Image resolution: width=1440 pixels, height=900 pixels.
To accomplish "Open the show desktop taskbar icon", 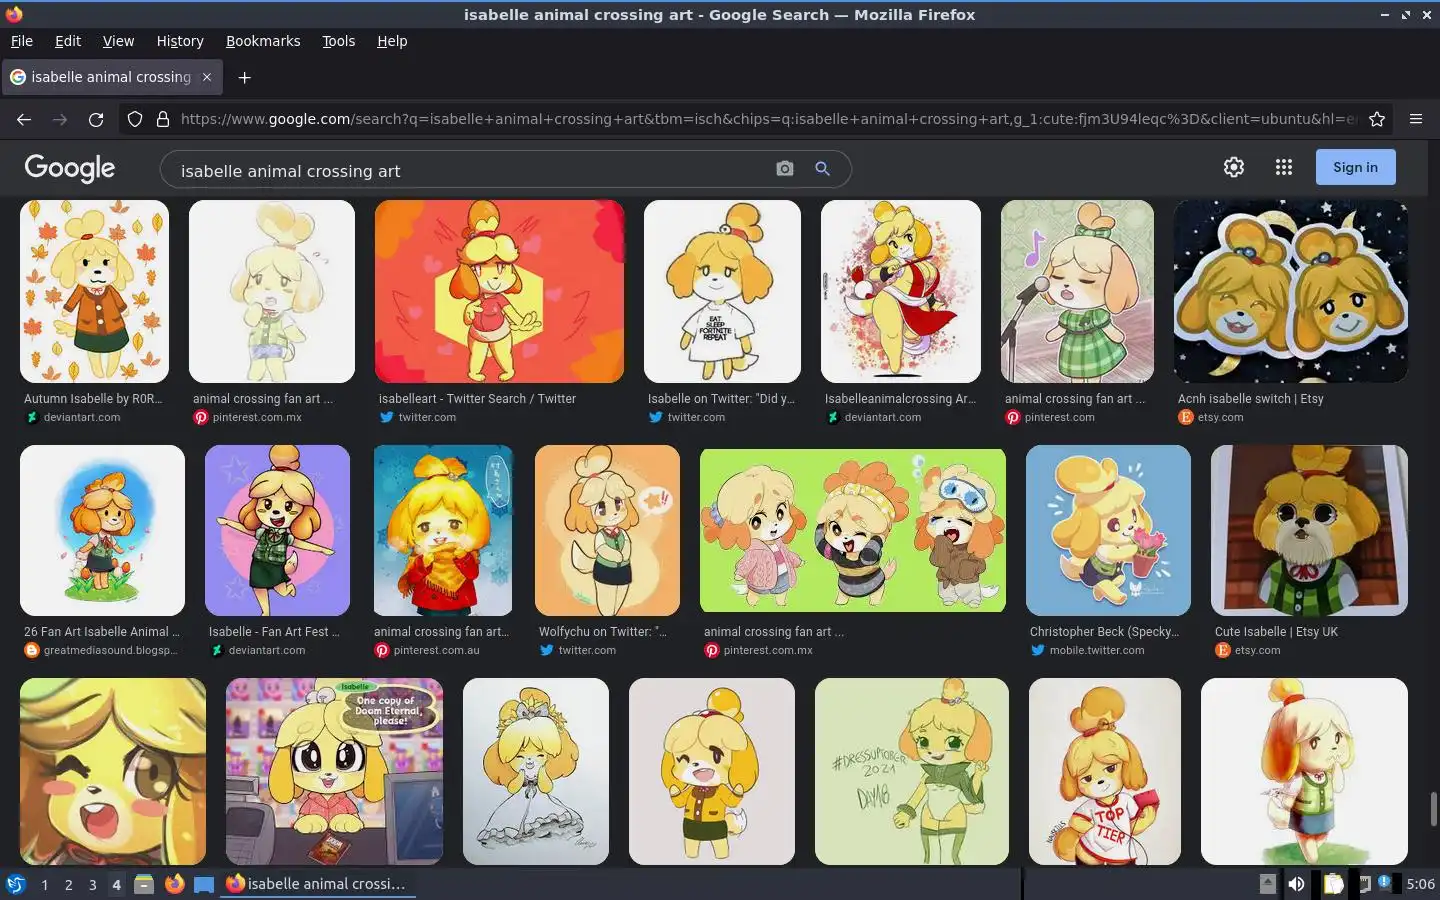I will point(204,884).
